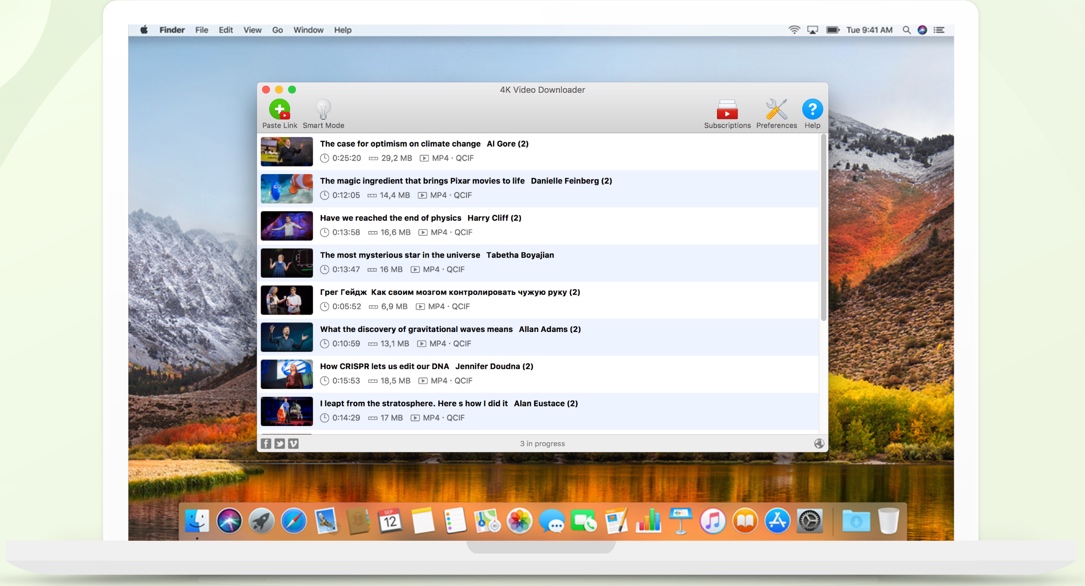1085x586 pixels.
Task: Click the Twitter icon in status bar
Action: pos(280,443)
